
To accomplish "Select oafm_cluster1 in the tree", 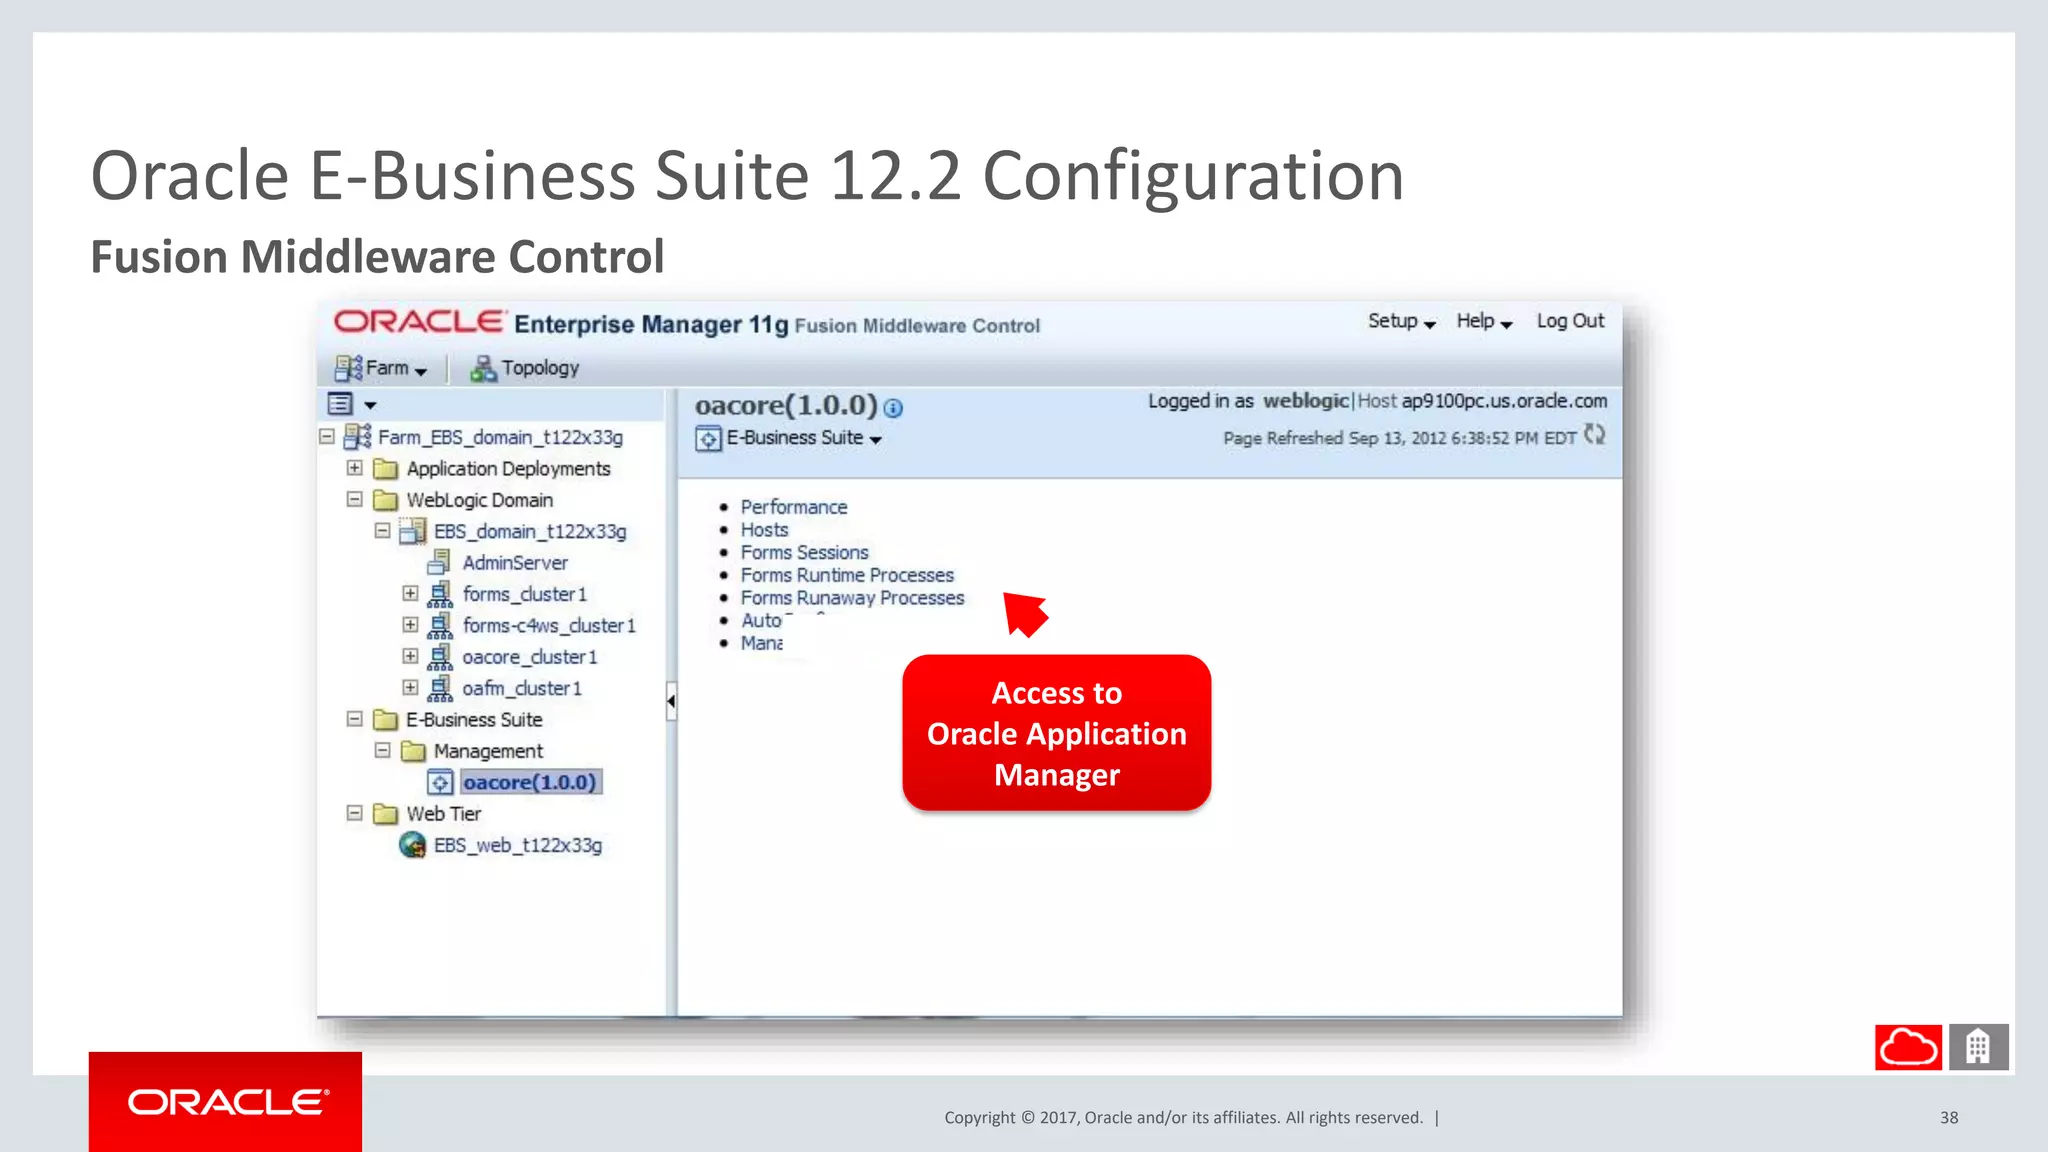I will [521, 688].
